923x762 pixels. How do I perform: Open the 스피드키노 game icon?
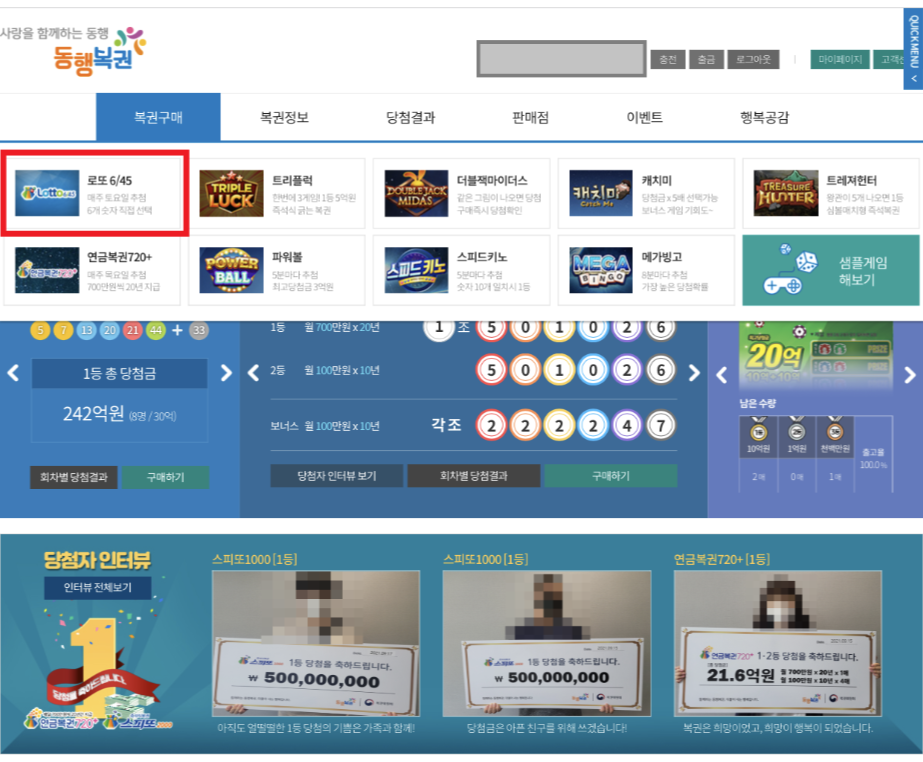pos(416,270)
